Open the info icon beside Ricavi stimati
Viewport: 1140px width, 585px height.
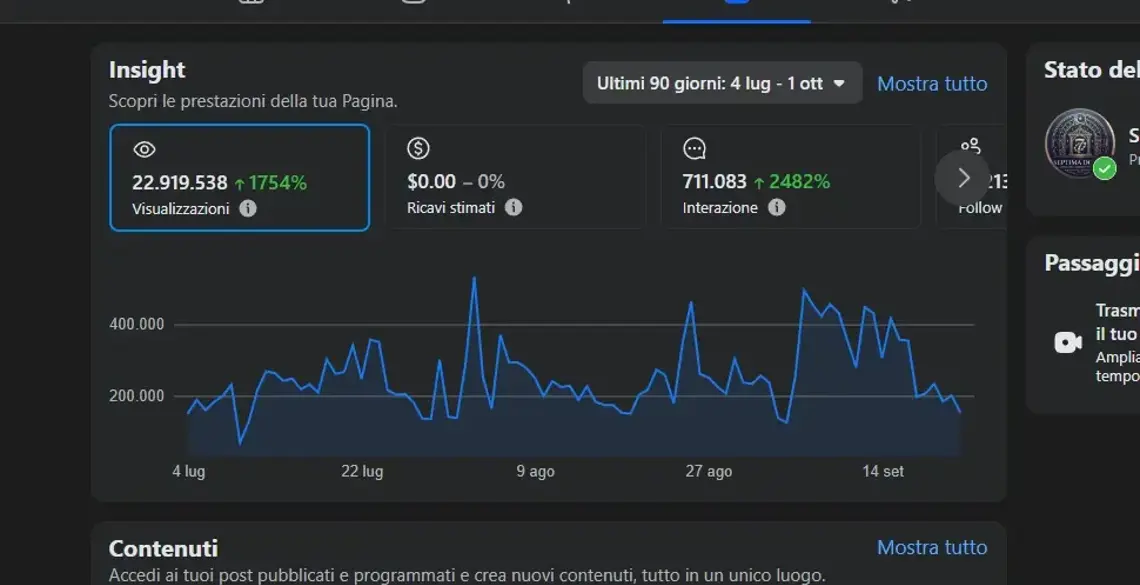513,208
